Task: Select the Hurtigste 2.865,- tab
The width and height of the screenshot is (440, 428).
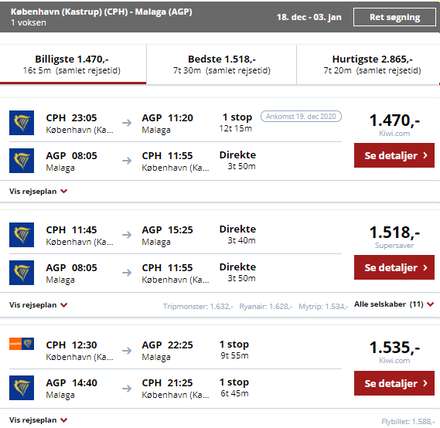Action: (x=368, y=64)
